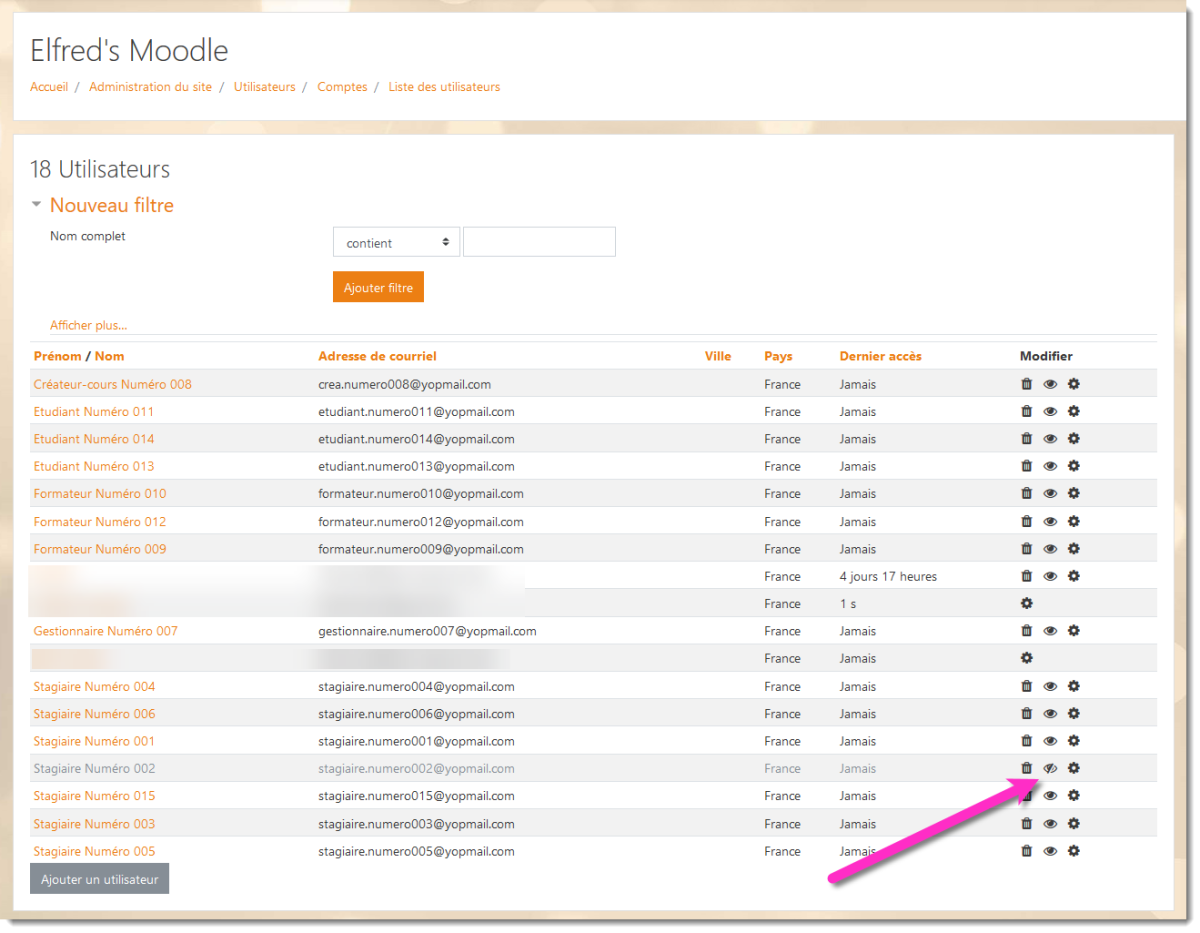Suspend Stagiaire Numéro 004 with eye icon
This screenshot has width=1200, height=933.
pos(1050,686)
